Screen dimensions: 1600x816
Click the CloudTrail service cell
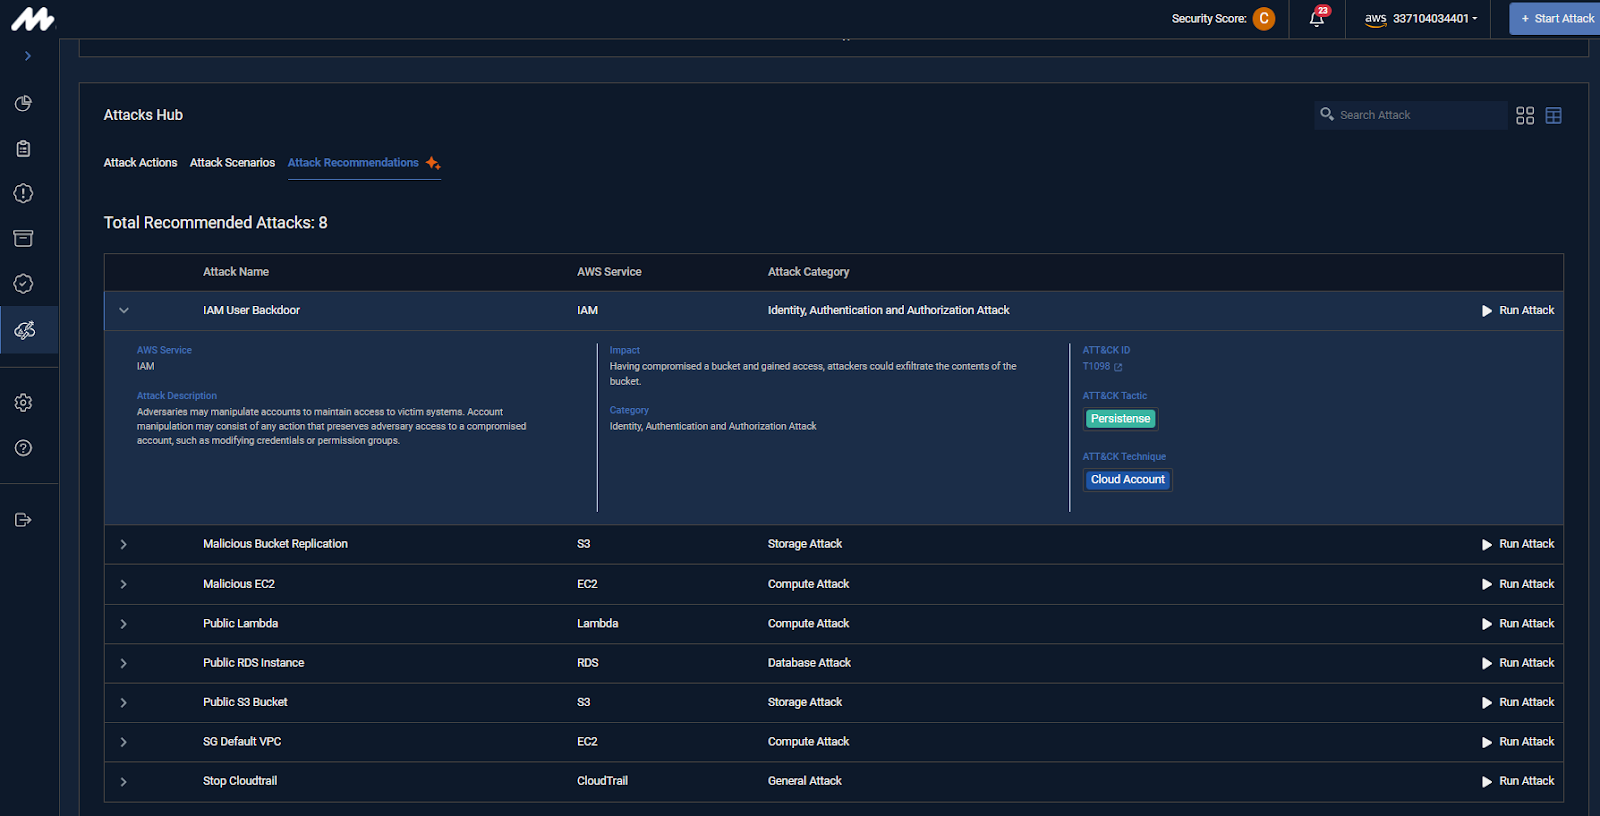(602, 781)
